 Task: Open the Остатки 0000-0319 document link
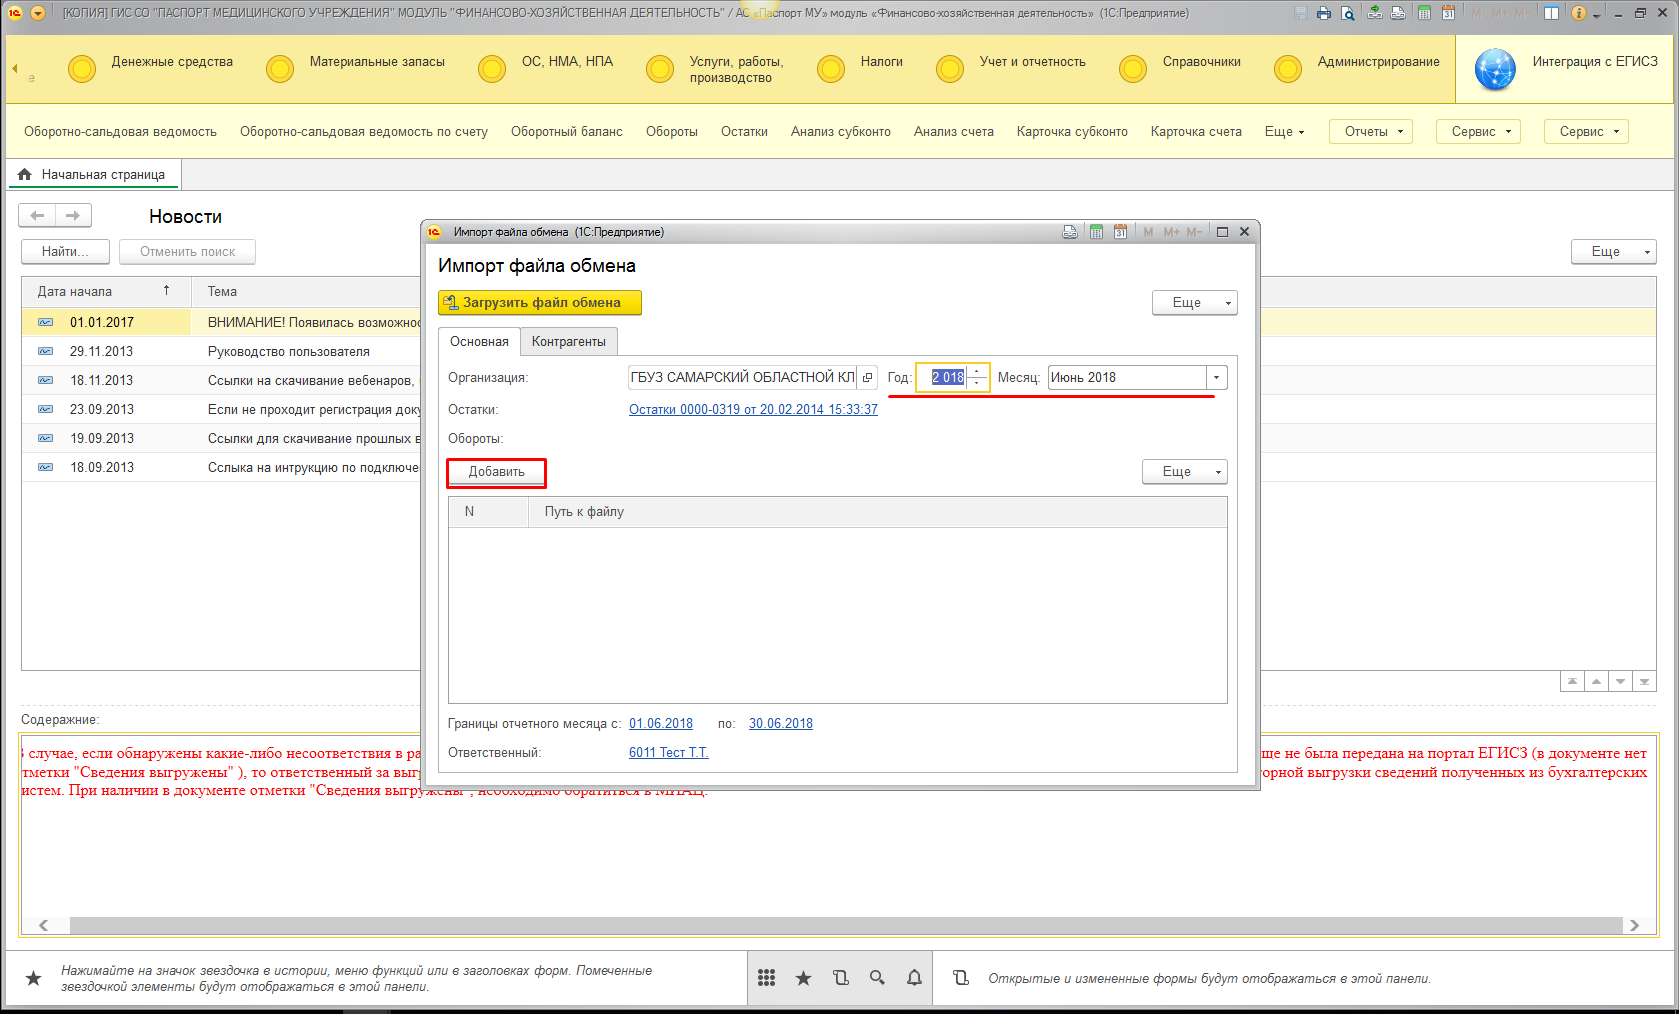753,409
